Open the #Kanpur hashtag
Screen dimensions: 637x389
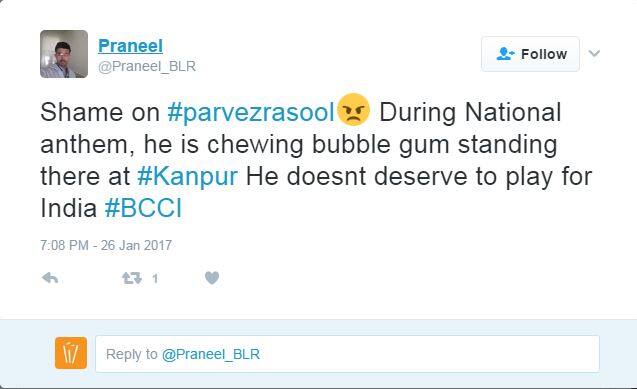pos(187,177)
